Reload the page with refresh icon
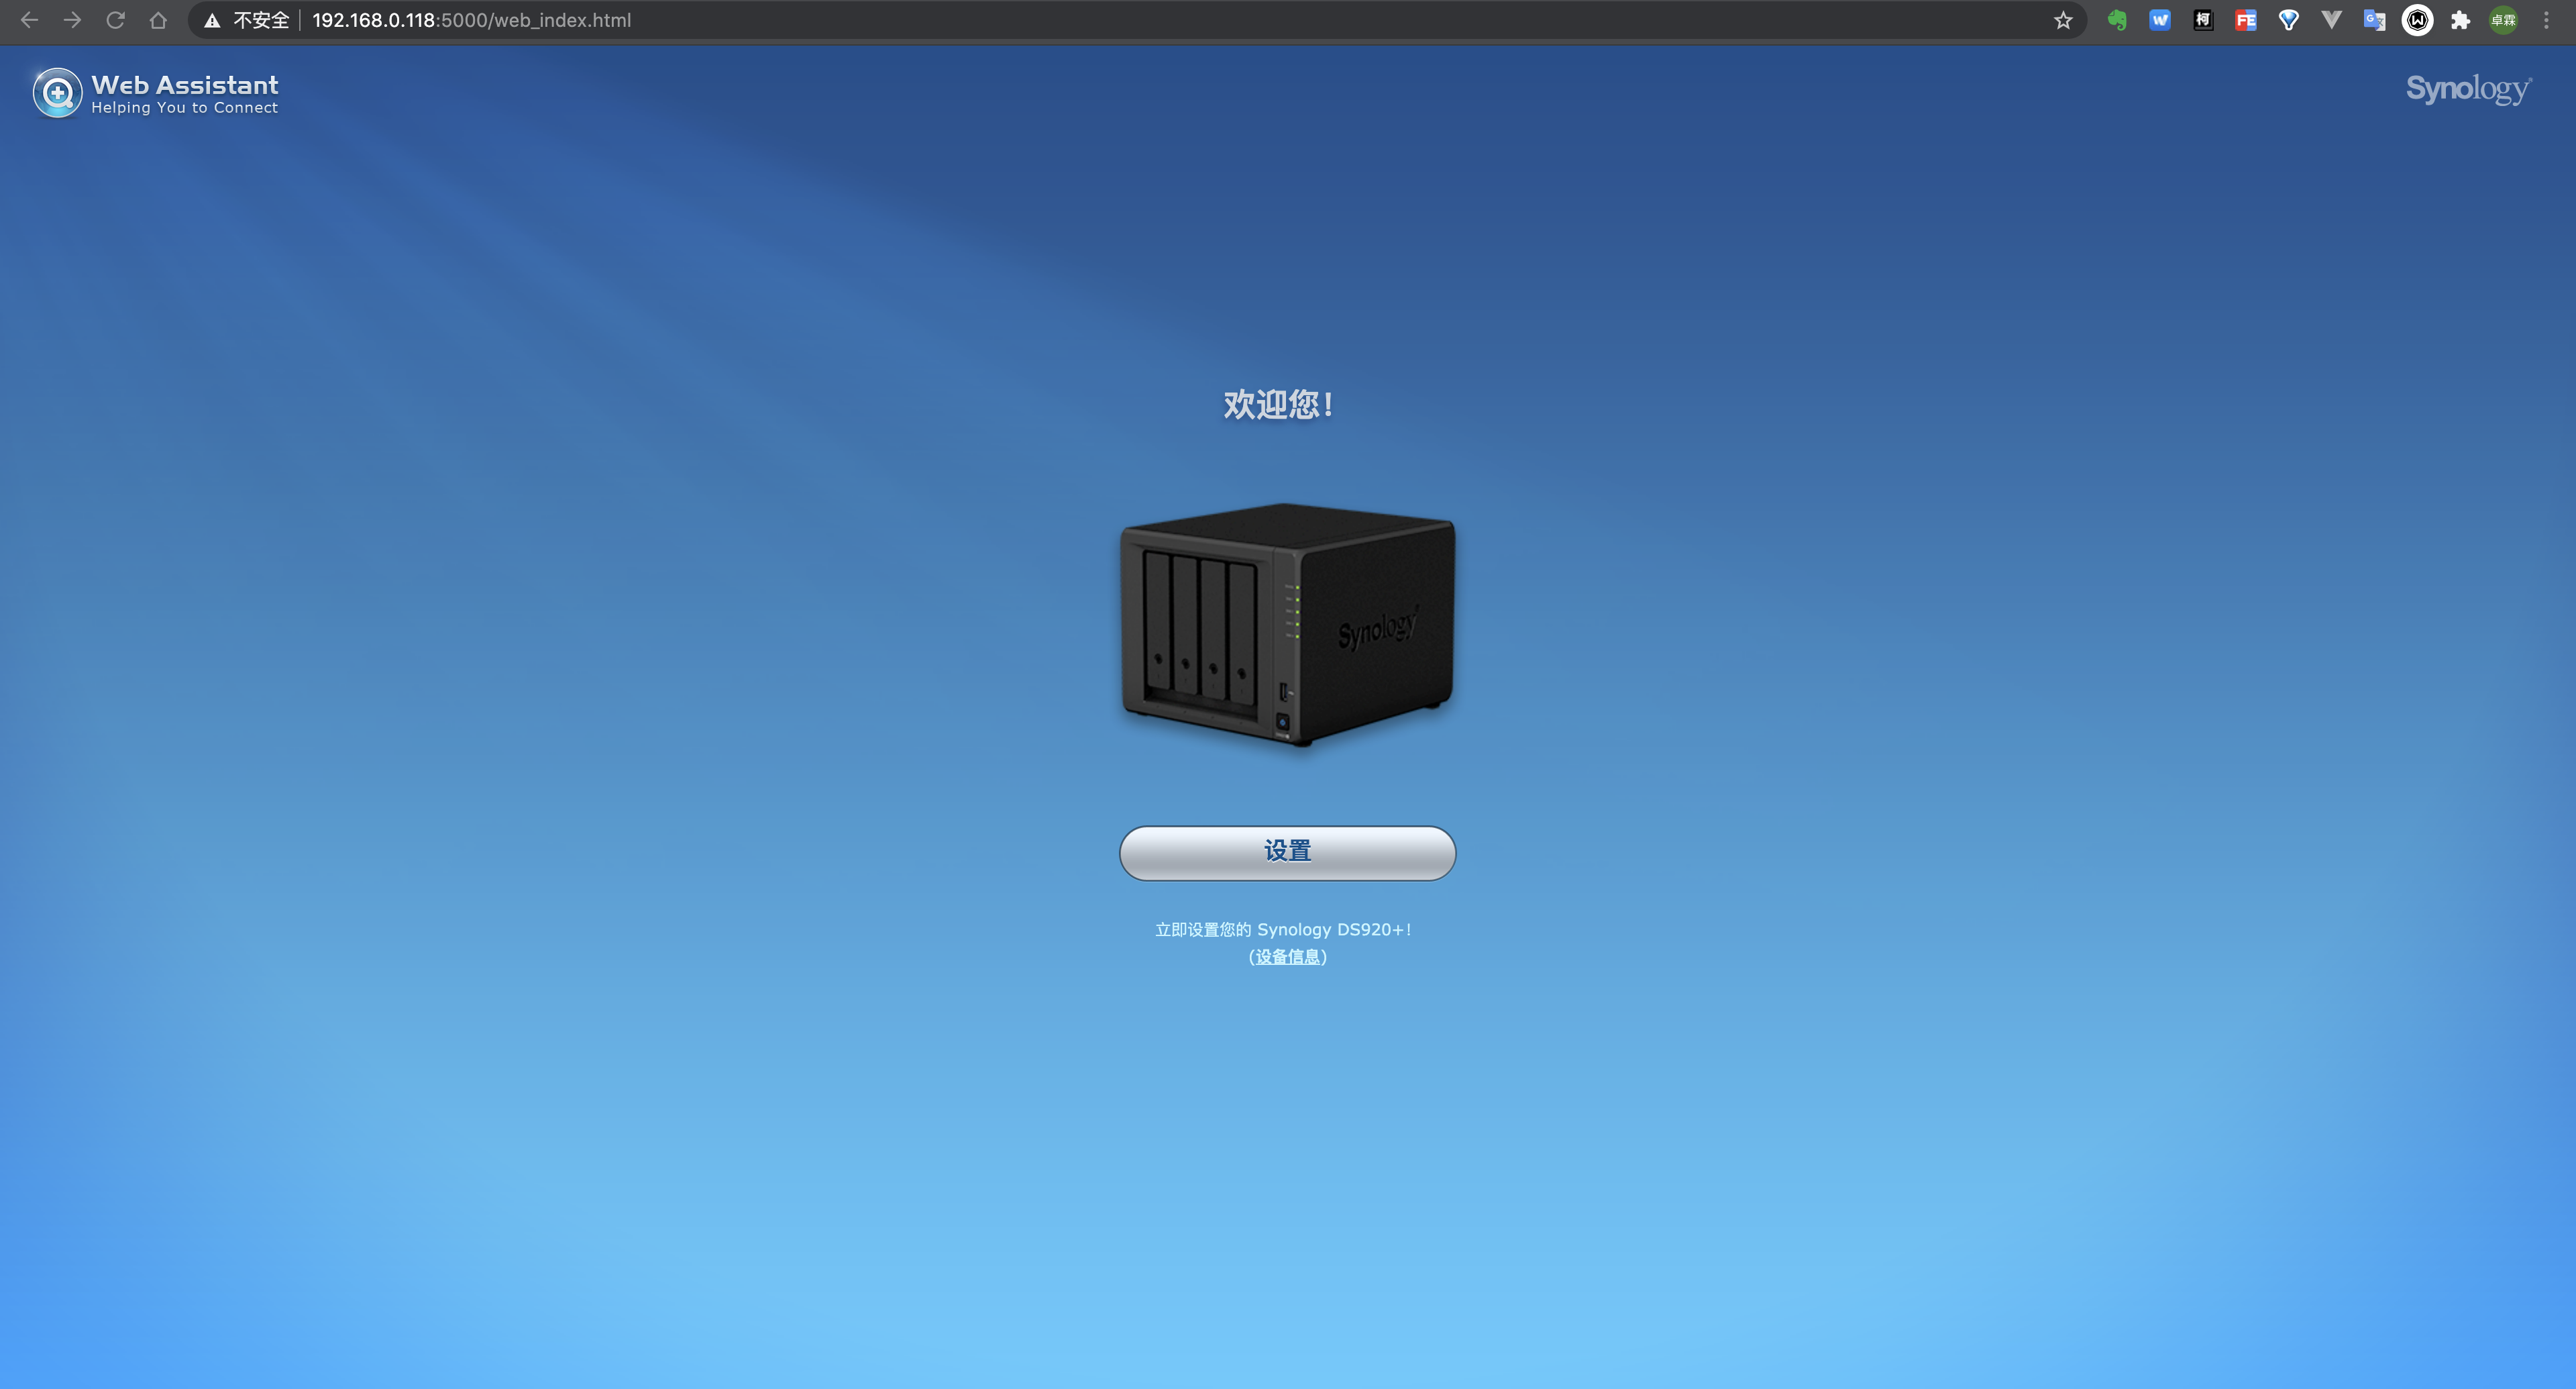This screenshot has width=2576, height=1389. coord(115,20)
